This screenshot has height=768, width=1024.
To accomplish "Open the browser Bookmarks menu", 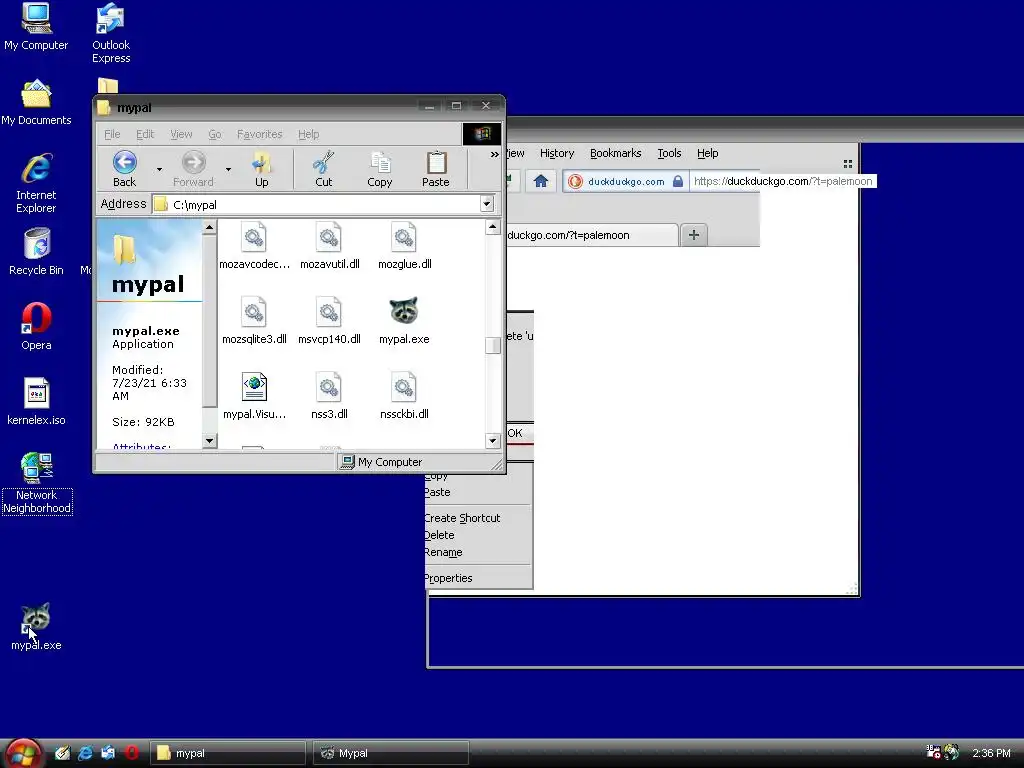I will 615,153.
